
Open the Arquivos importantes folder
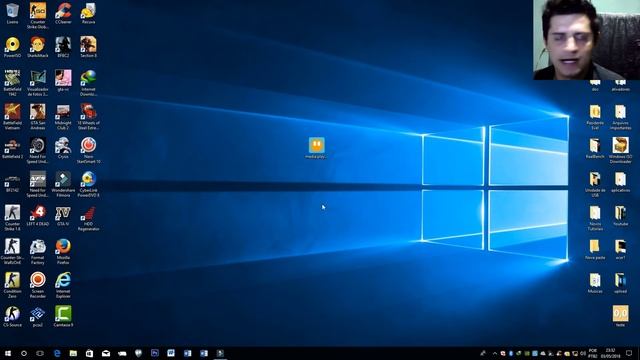(x=620, y=117)
